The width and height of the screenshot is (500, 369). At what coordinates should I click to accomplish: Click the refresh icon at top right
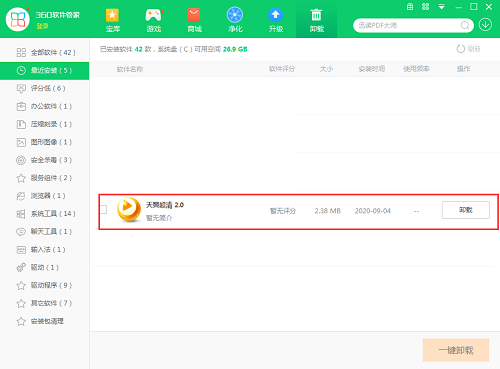(x=460, y=49)
